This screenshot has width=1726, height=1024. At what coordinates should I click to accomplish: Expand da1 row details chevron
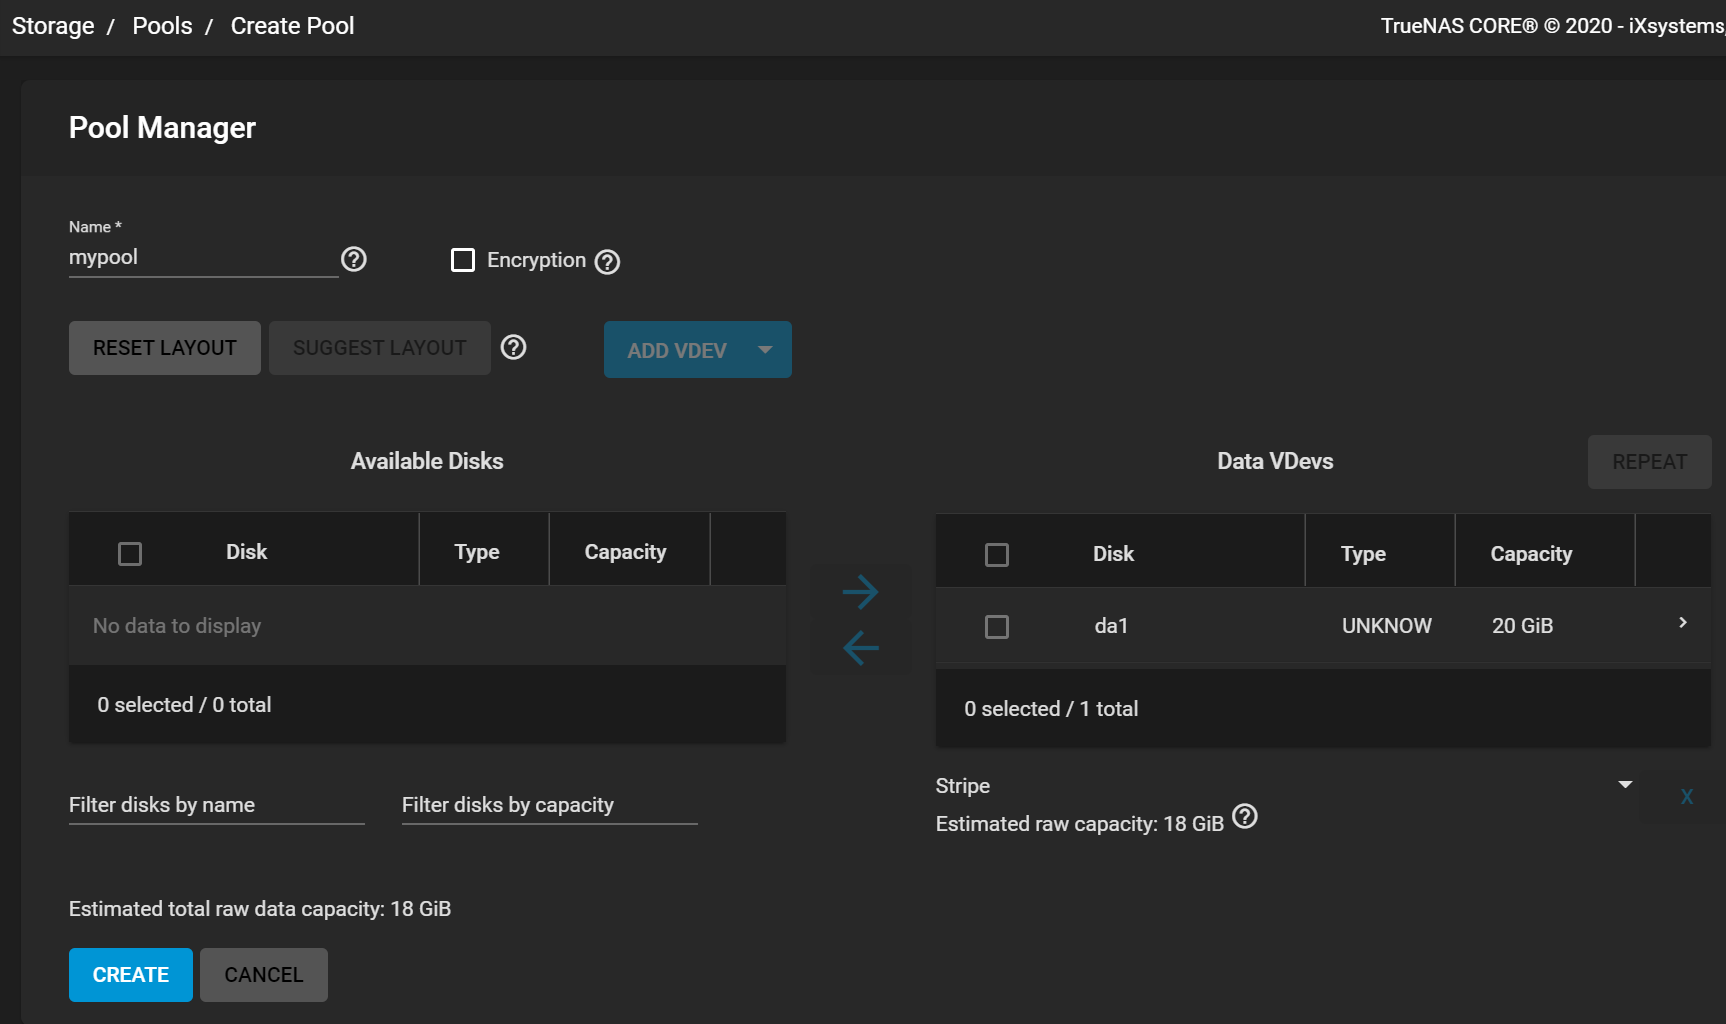(x=1683, y=623)
